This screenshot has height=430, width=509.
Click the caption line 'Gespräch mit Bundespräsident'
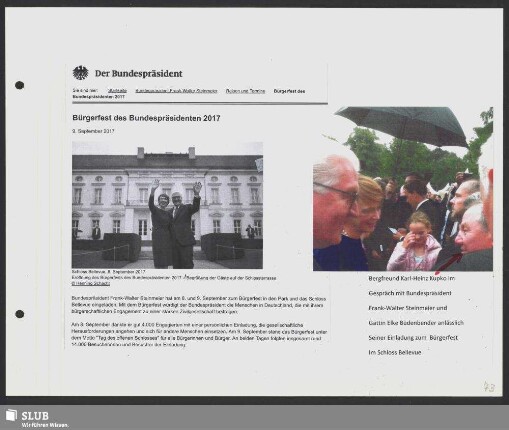point(410,293)
